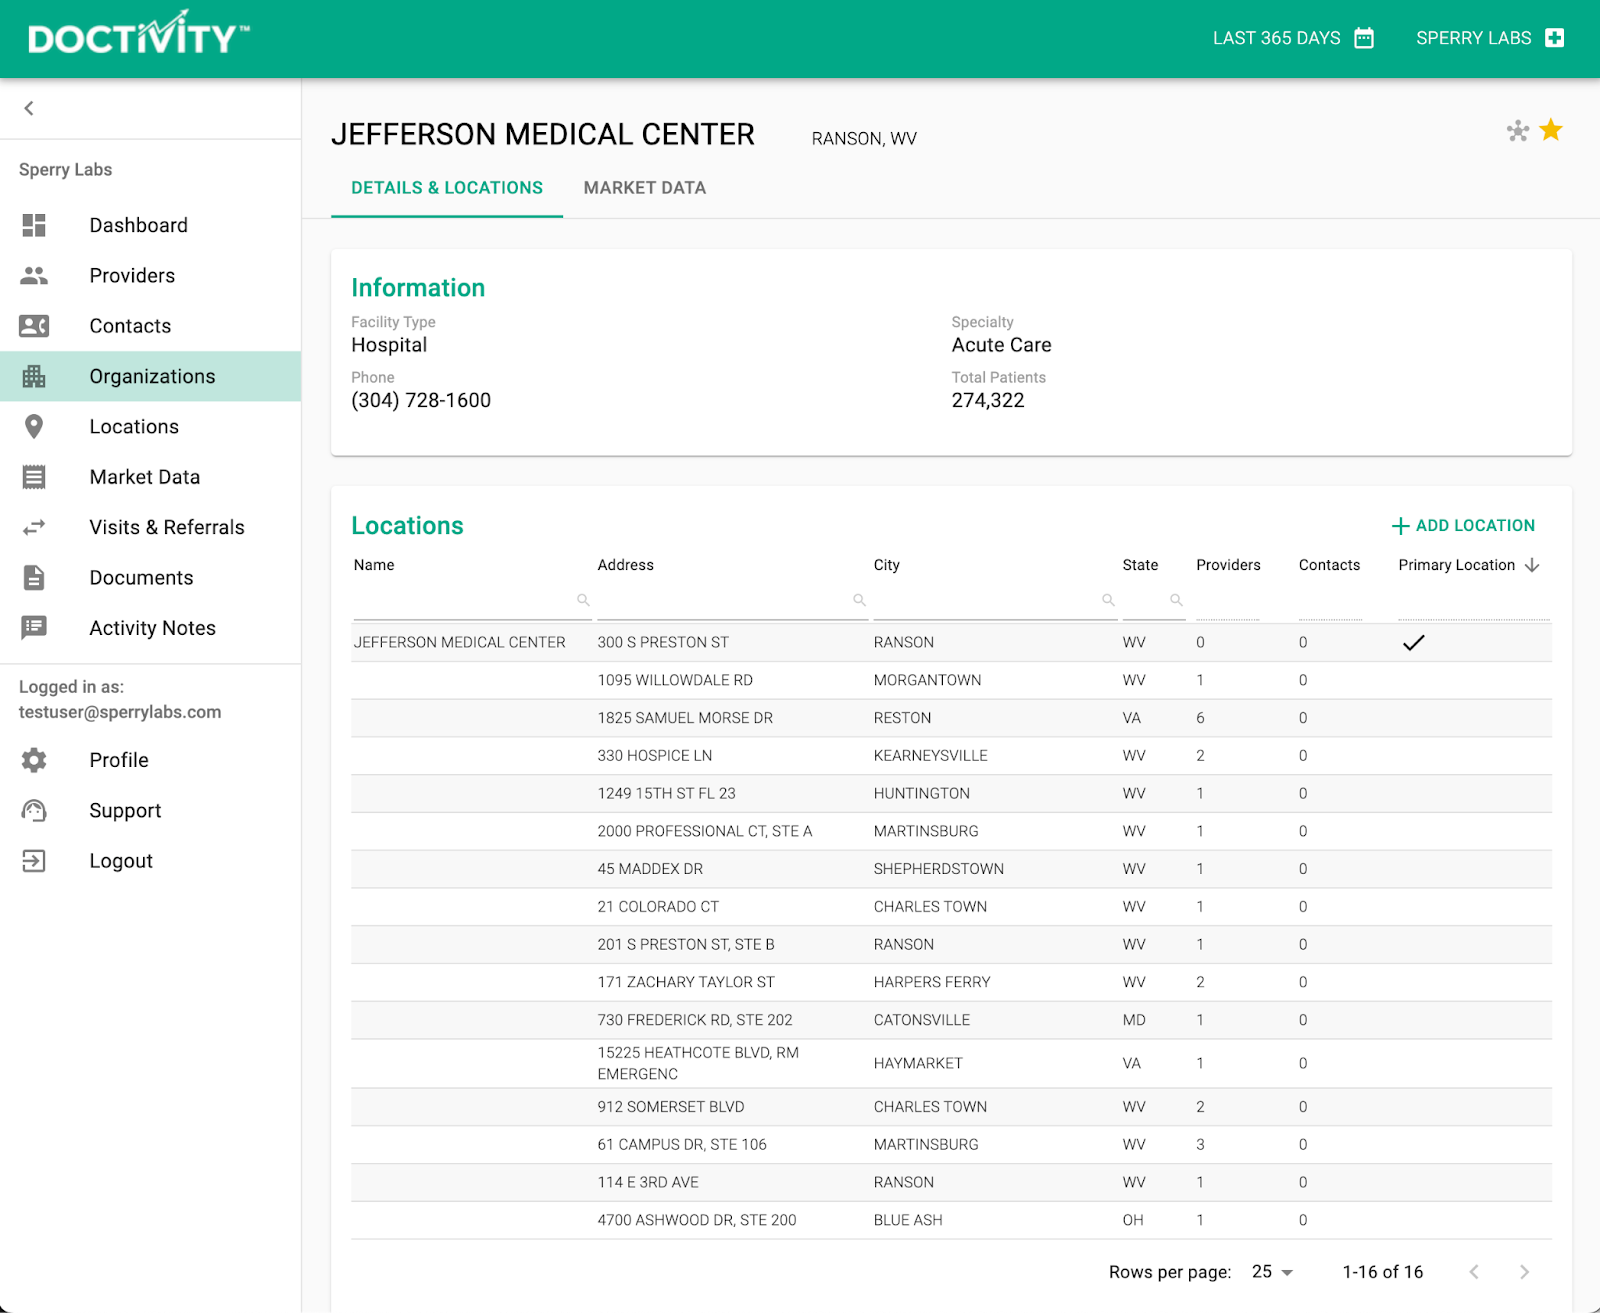The height and width of the screenshot is (1313, 1600).
Task: Click search icon in City filter
Action: [x=1108, y=600]
